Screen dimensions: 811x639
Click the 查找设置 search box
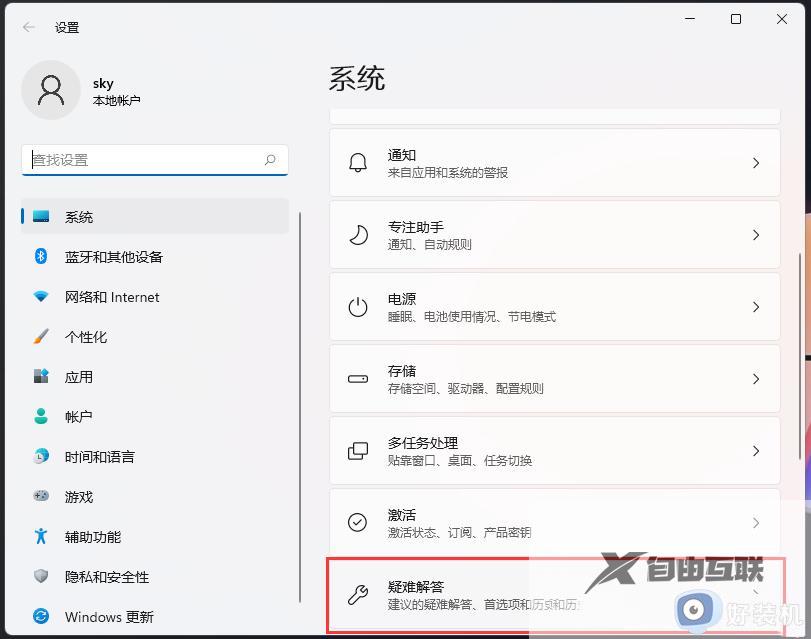click(150, 160)
